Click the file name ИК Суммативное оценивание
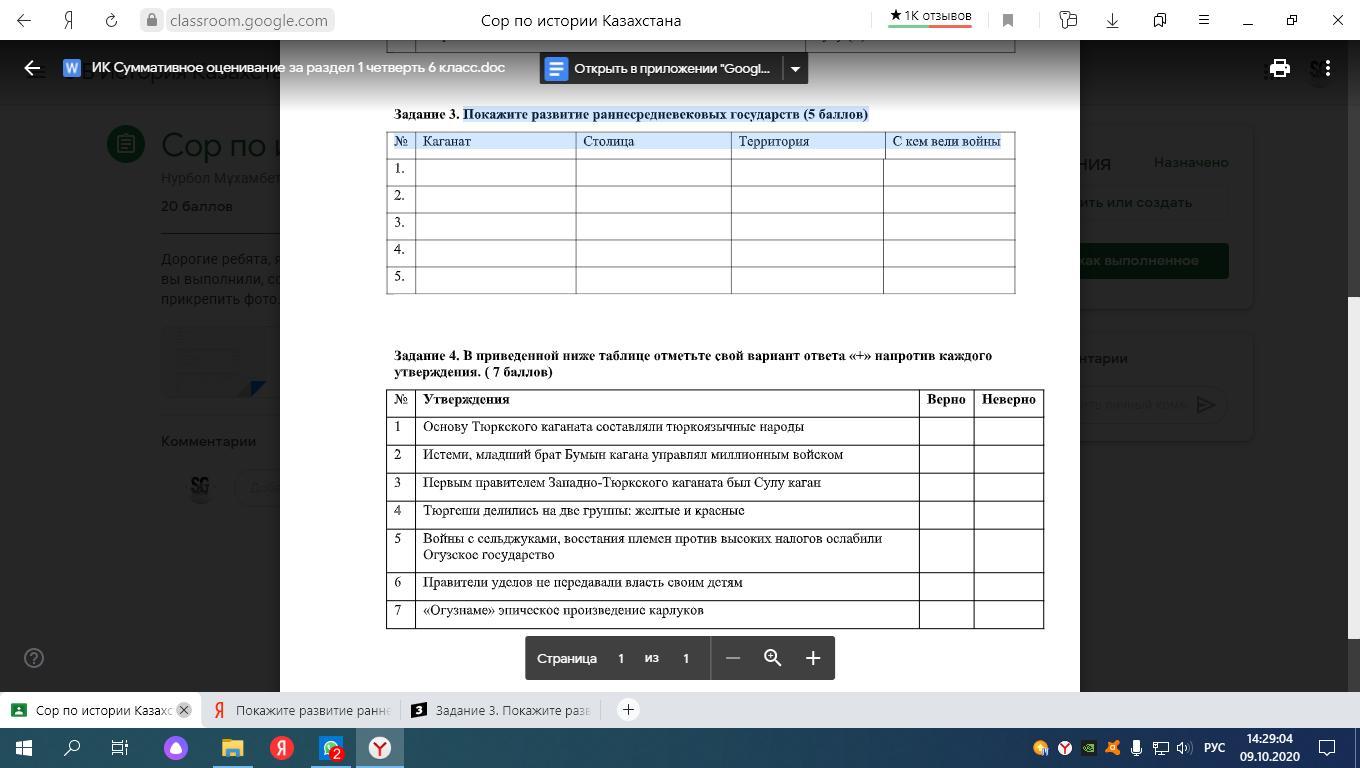Screen dimensions: 1360x768 tap(298, 68)
